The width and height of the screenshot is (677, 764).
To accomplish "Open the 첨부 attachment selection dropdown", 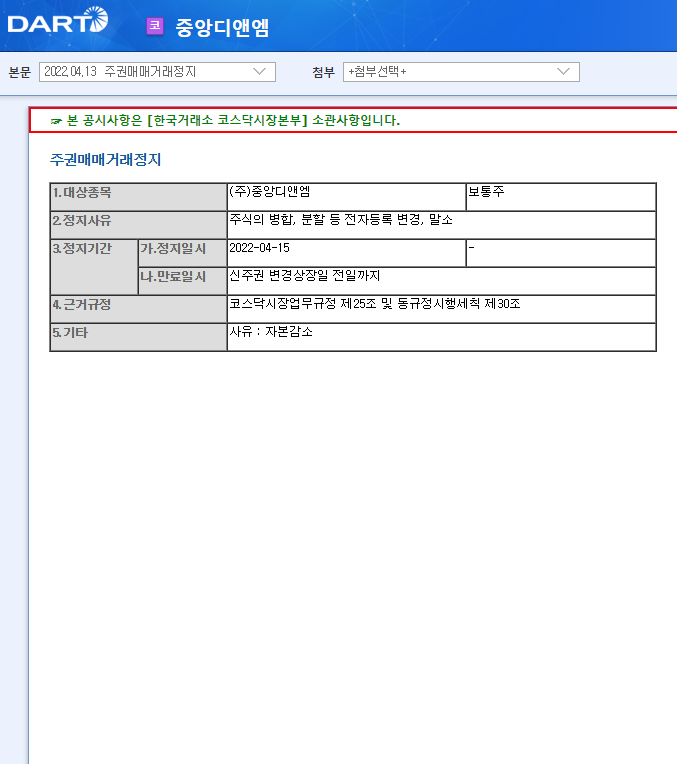I will [461, 72].
